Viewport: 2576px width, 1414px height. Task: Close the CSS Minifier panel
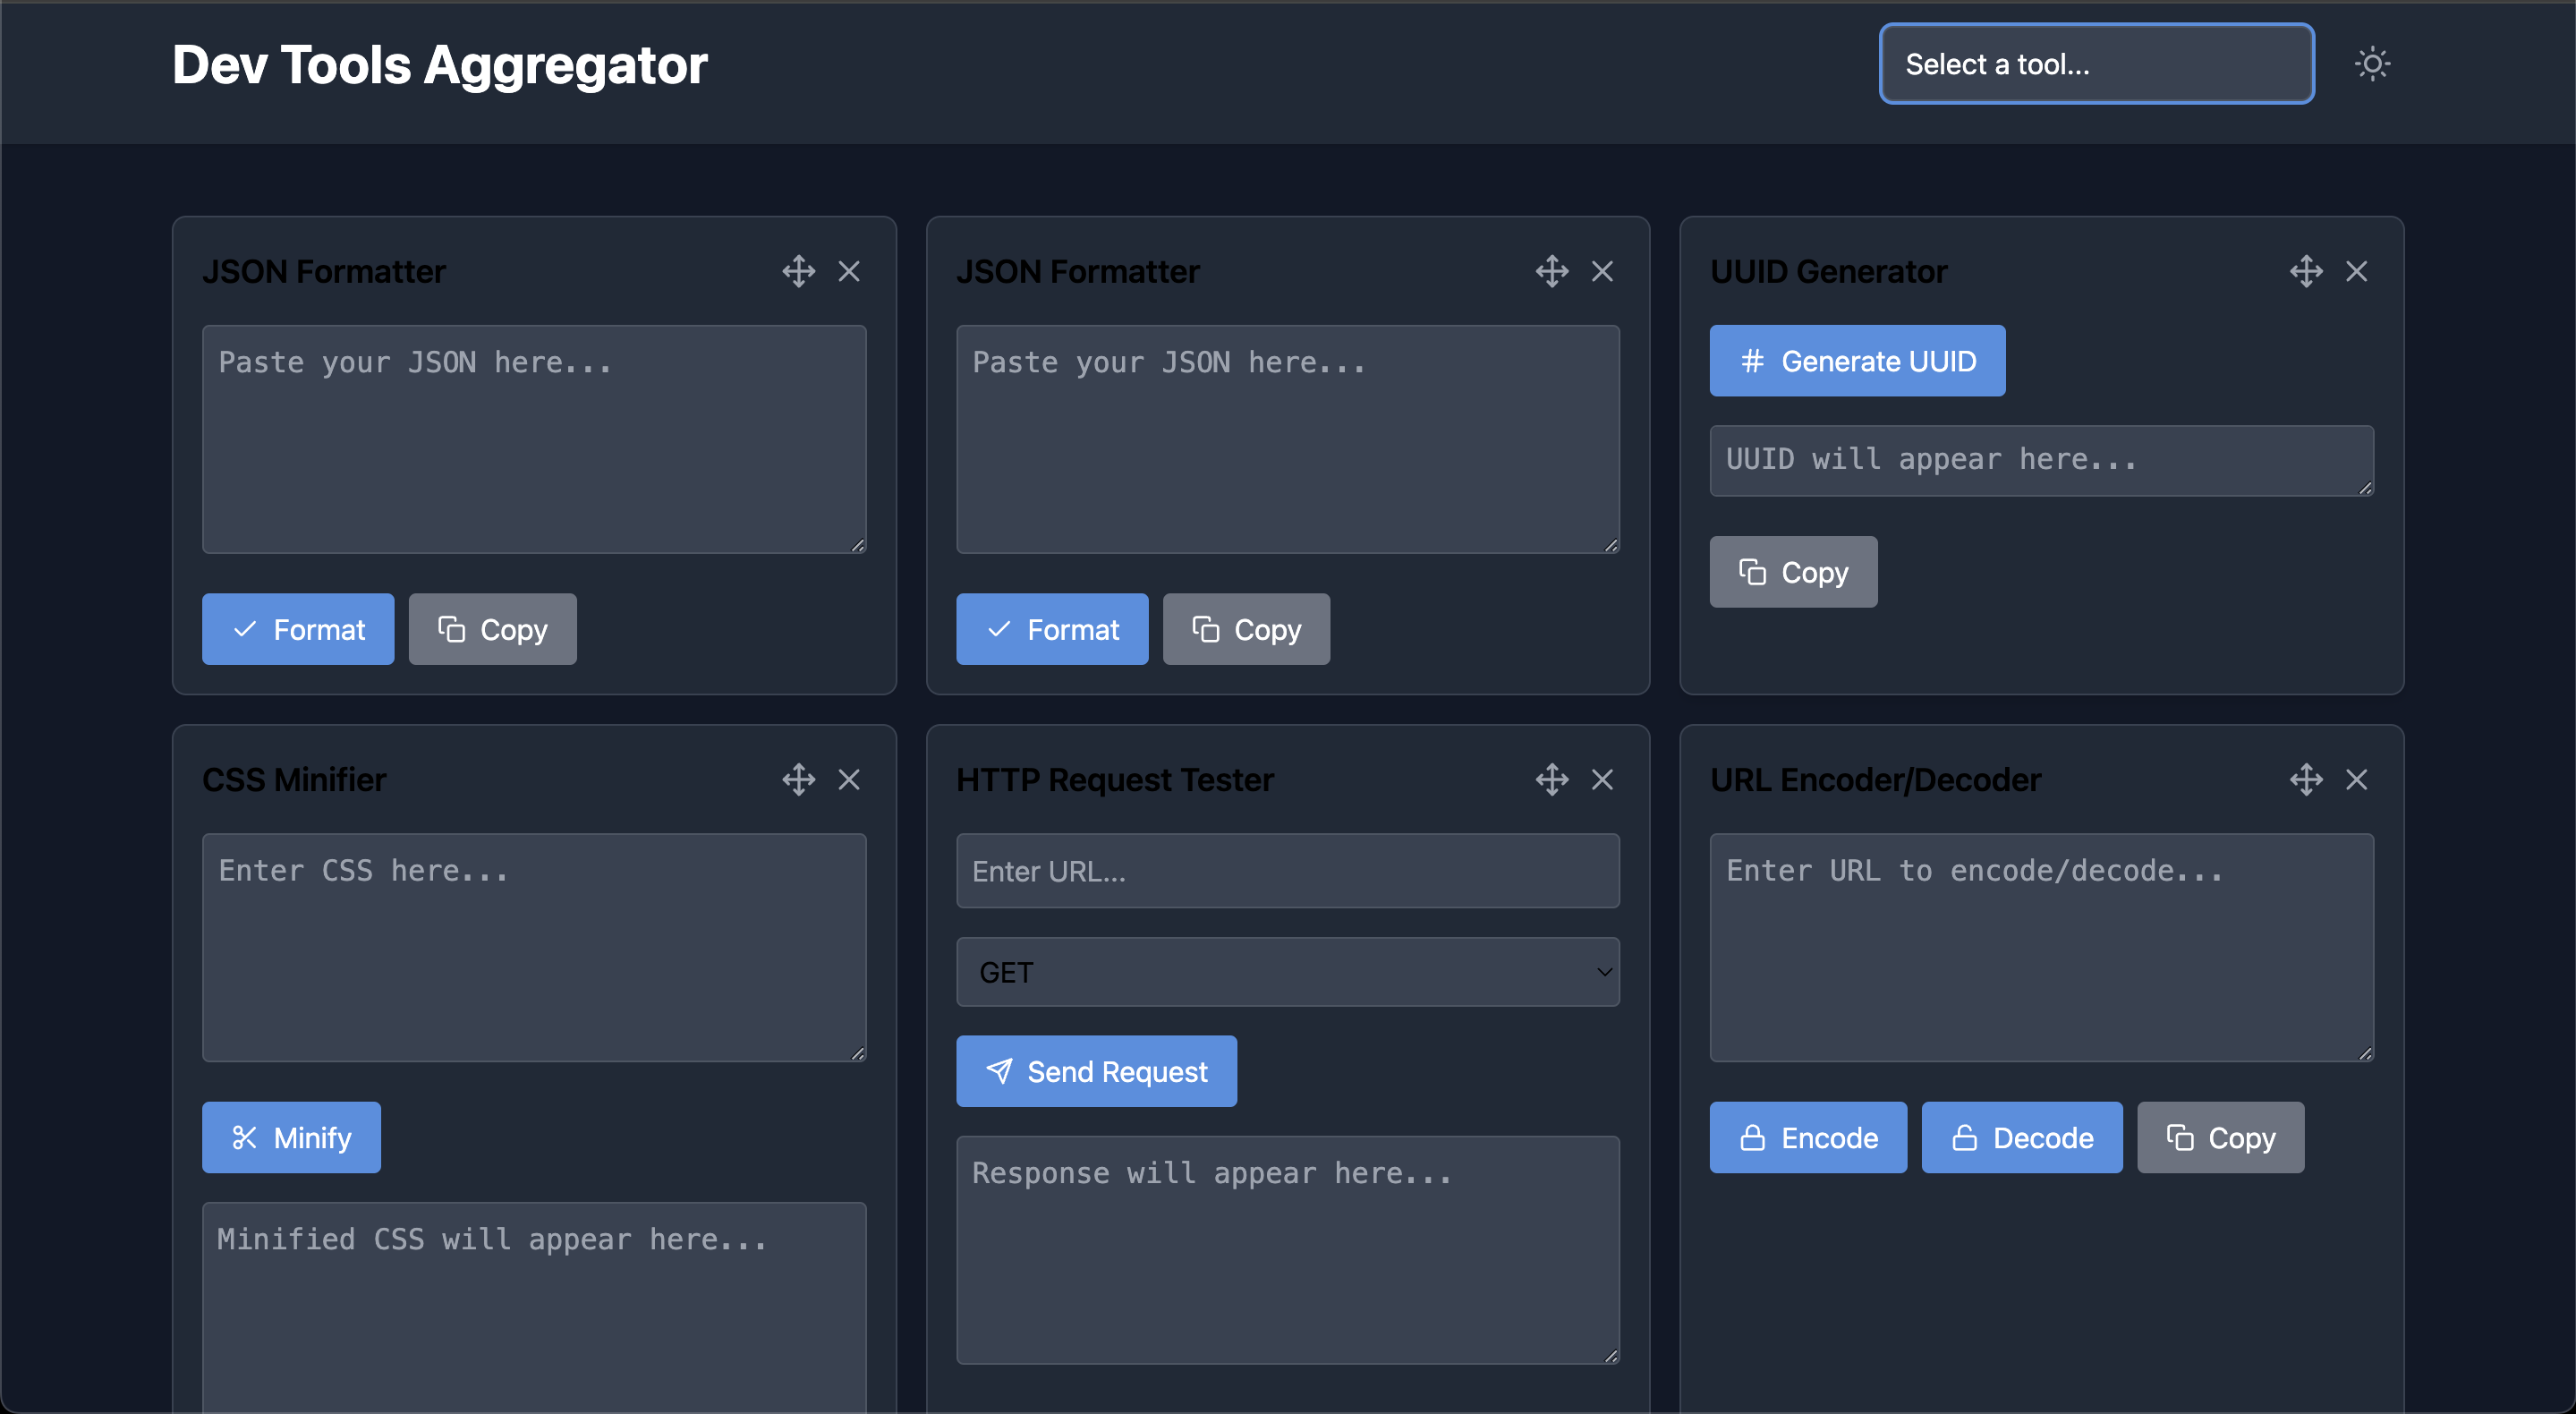tap(849, 779)
